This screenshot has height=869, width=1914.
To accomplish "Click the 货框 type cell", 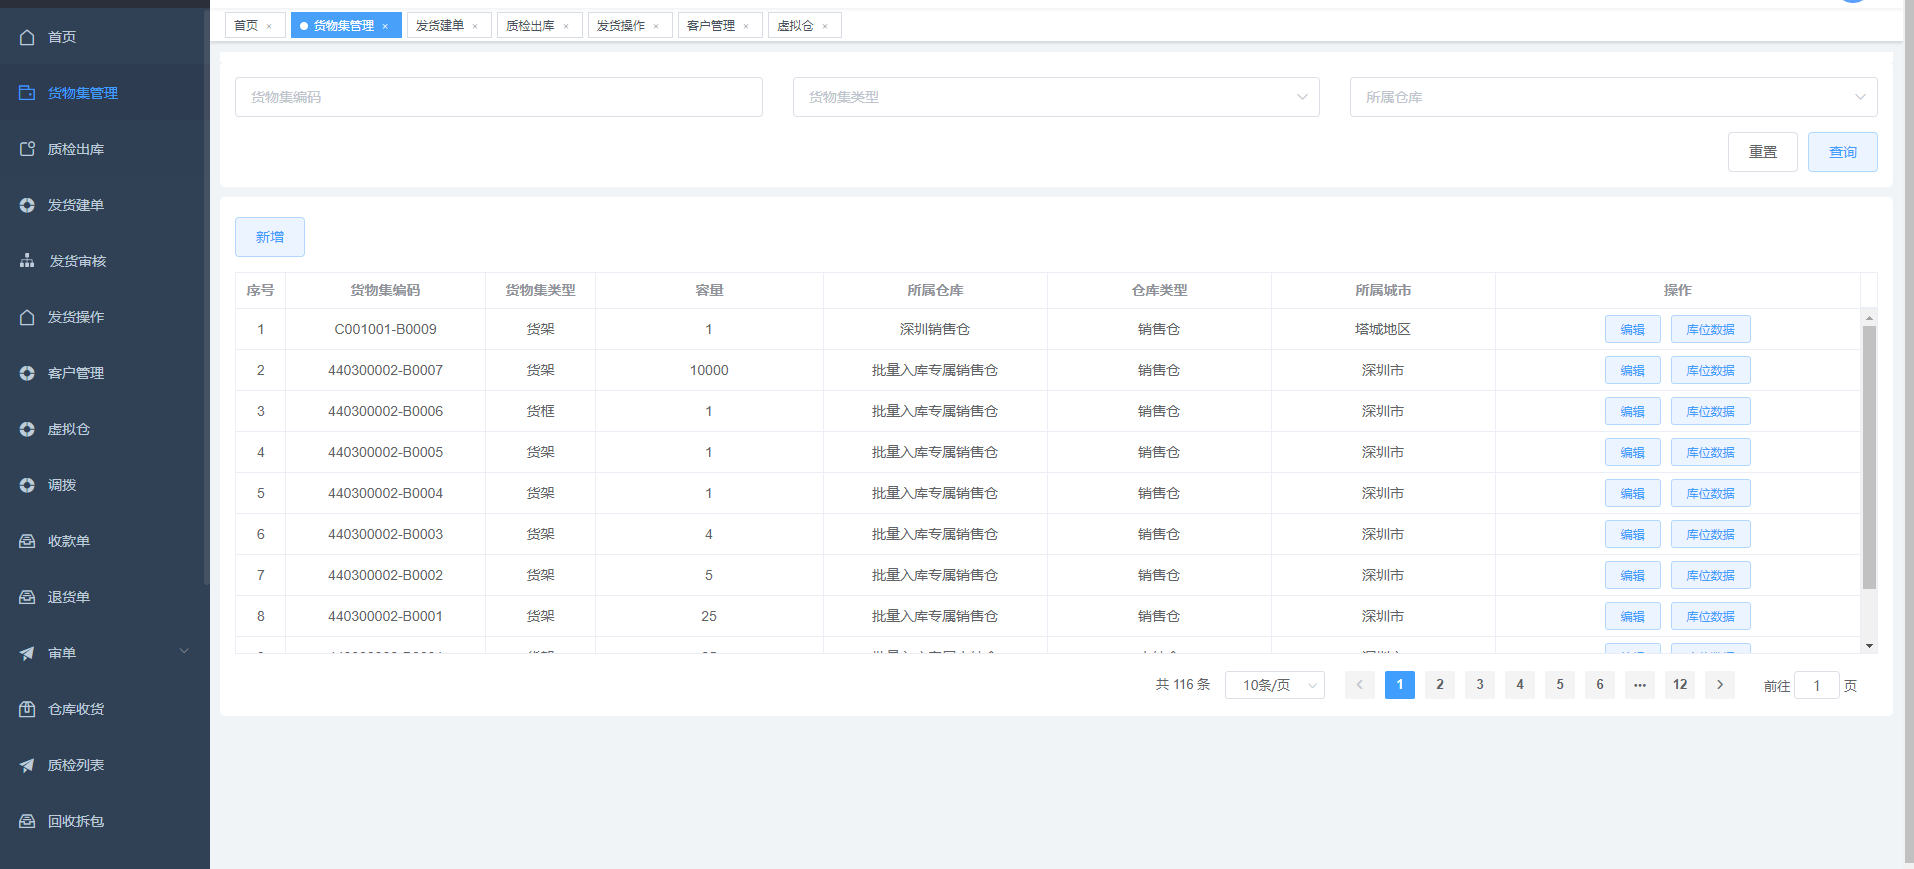I will click(540, 411).
